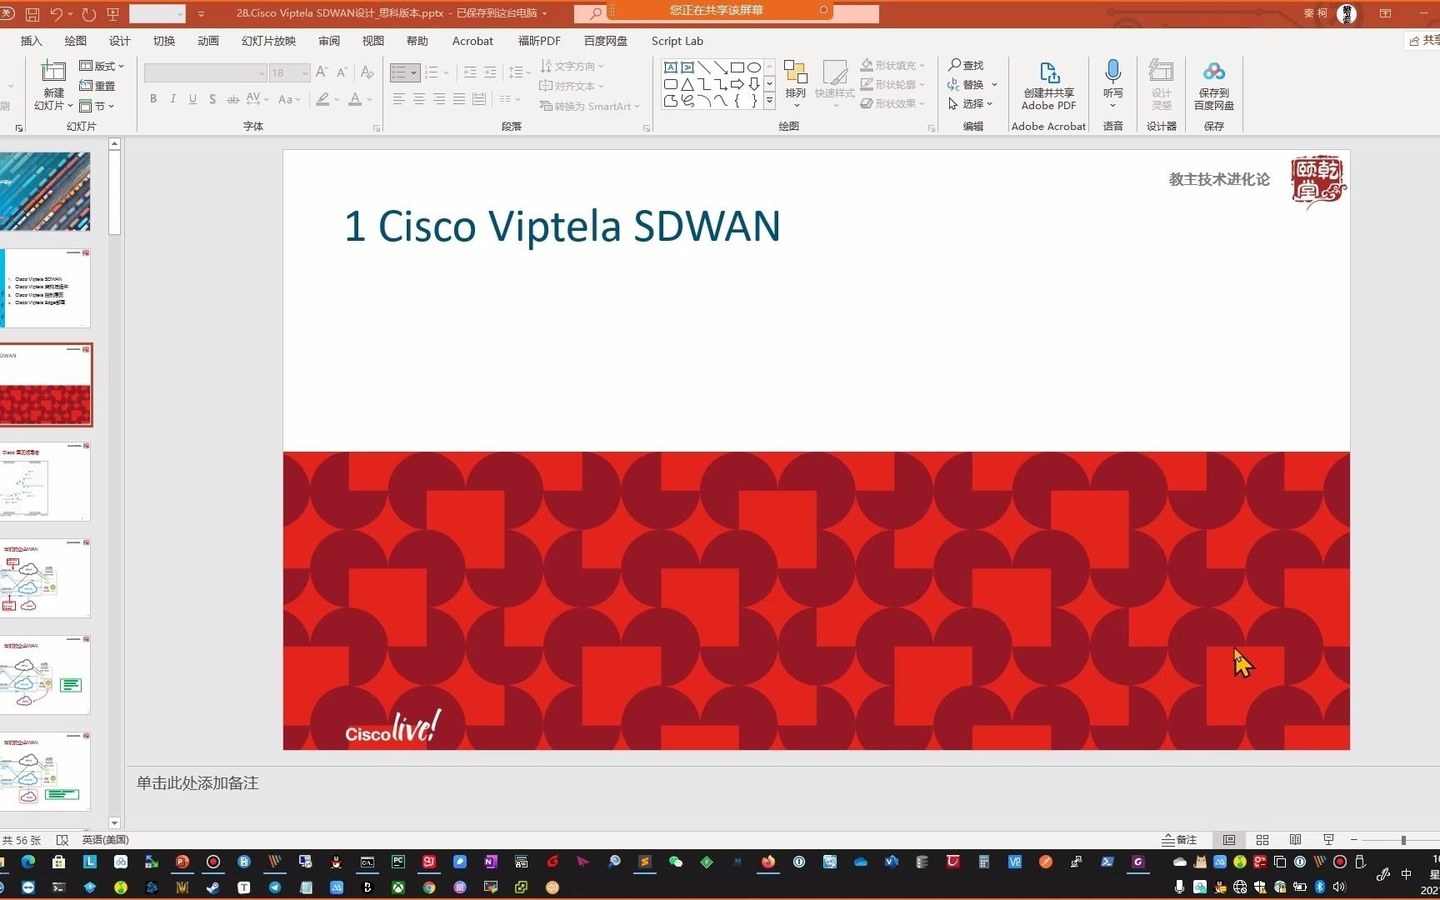Open the Slide Show (幻灯片放映) ribbon tab

(269, 41)
